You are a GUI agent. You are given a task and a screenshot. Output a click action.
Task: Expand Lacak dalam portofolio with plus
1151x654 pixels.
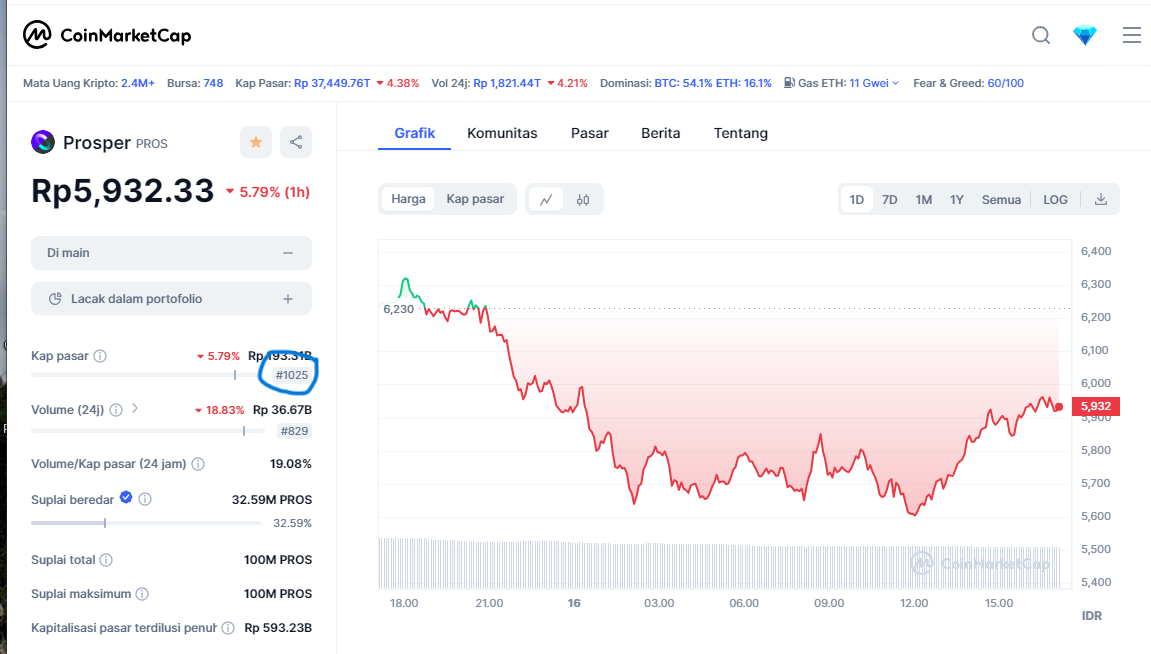[x=288, y=299]
